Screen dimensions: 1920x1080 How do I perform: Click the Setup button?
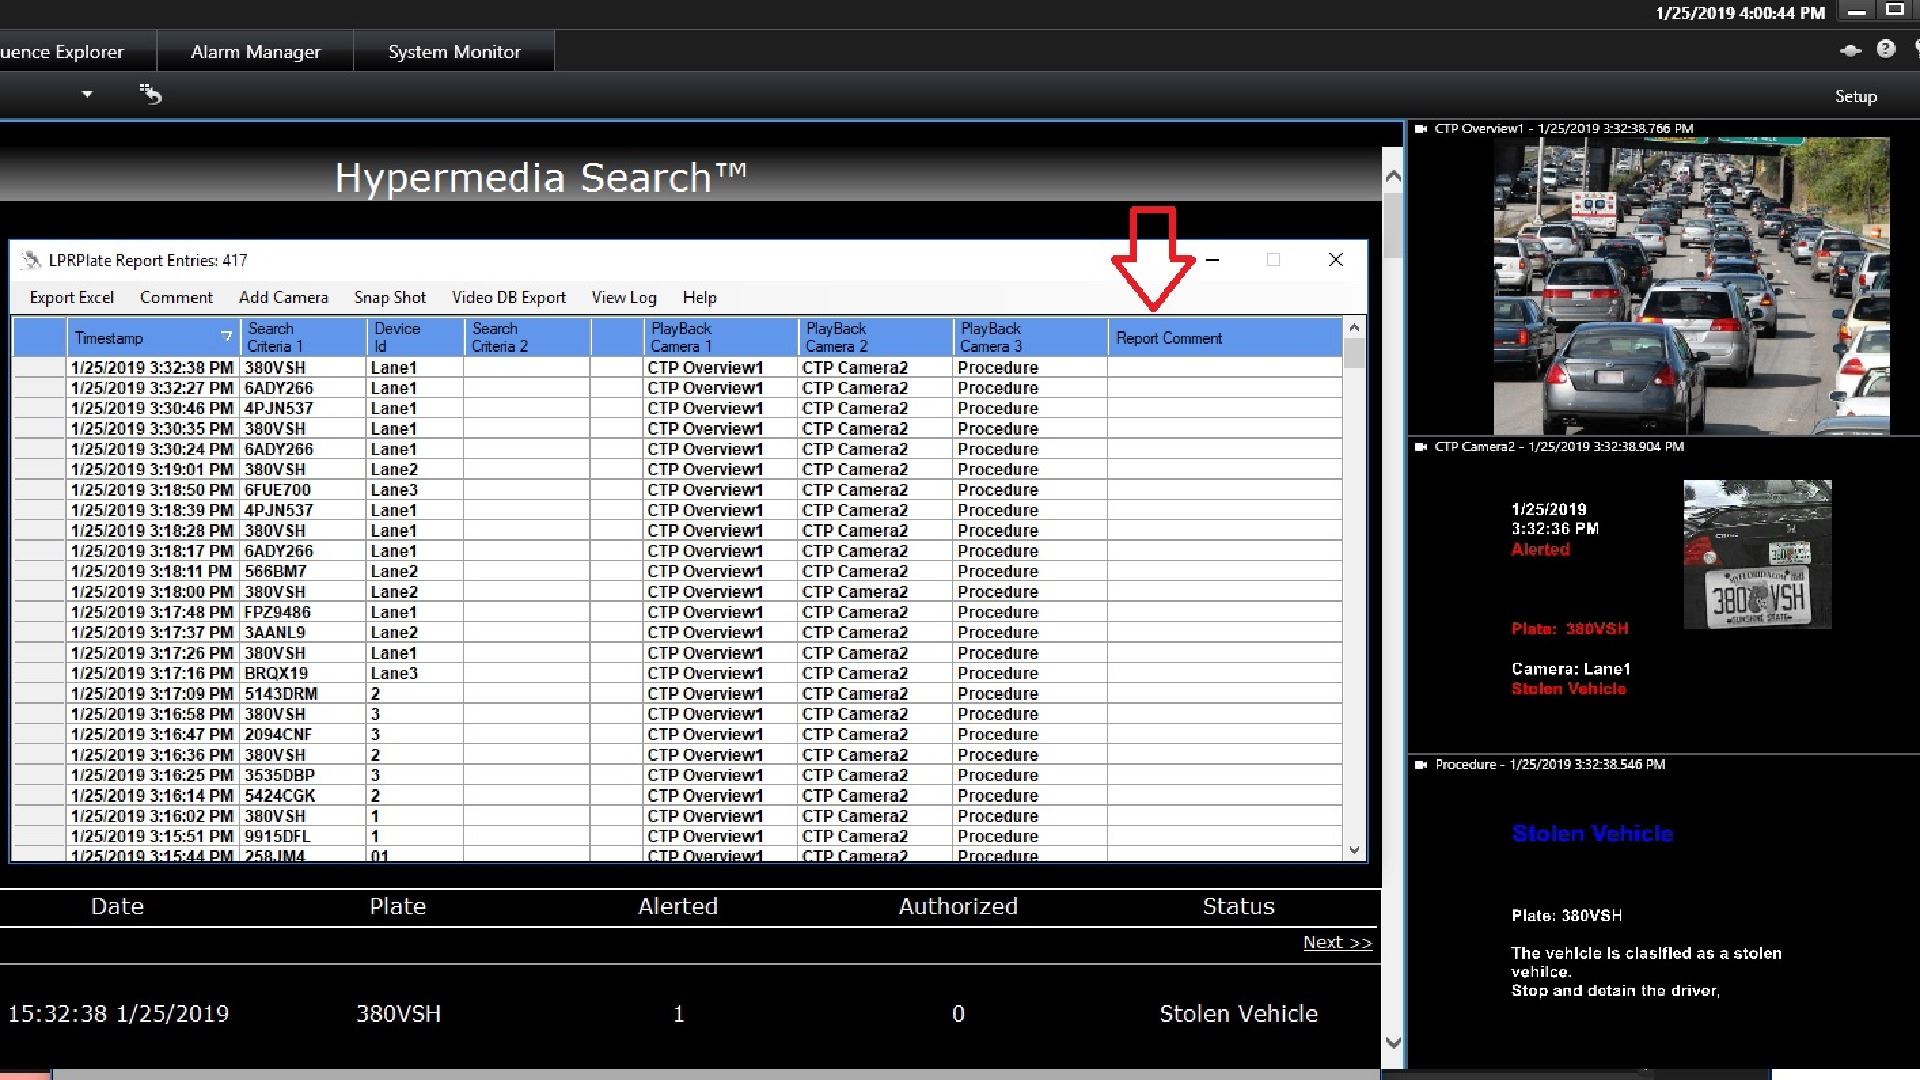[x=1855, y=96]
